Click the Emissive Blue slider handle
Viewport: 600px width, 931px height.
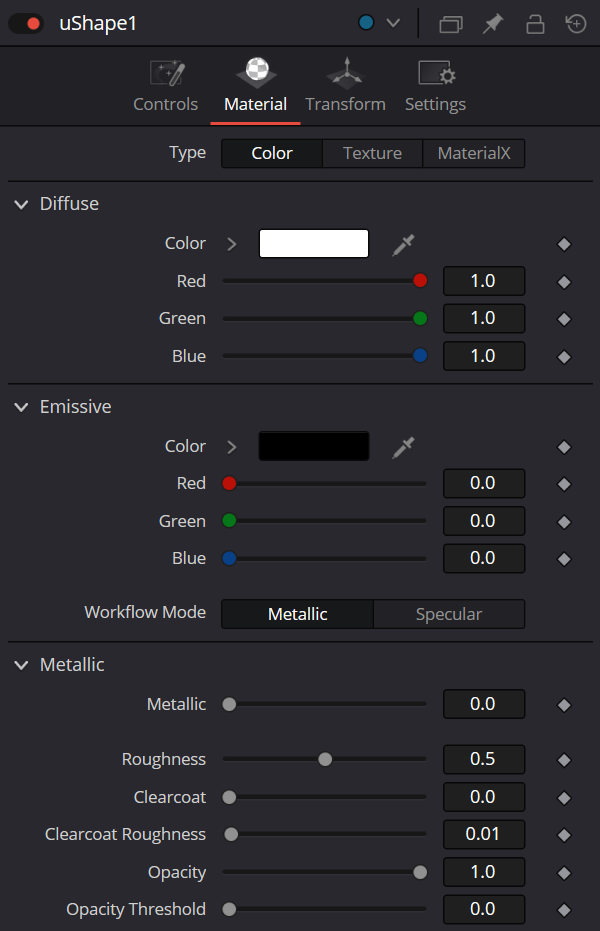pos(229,558)
